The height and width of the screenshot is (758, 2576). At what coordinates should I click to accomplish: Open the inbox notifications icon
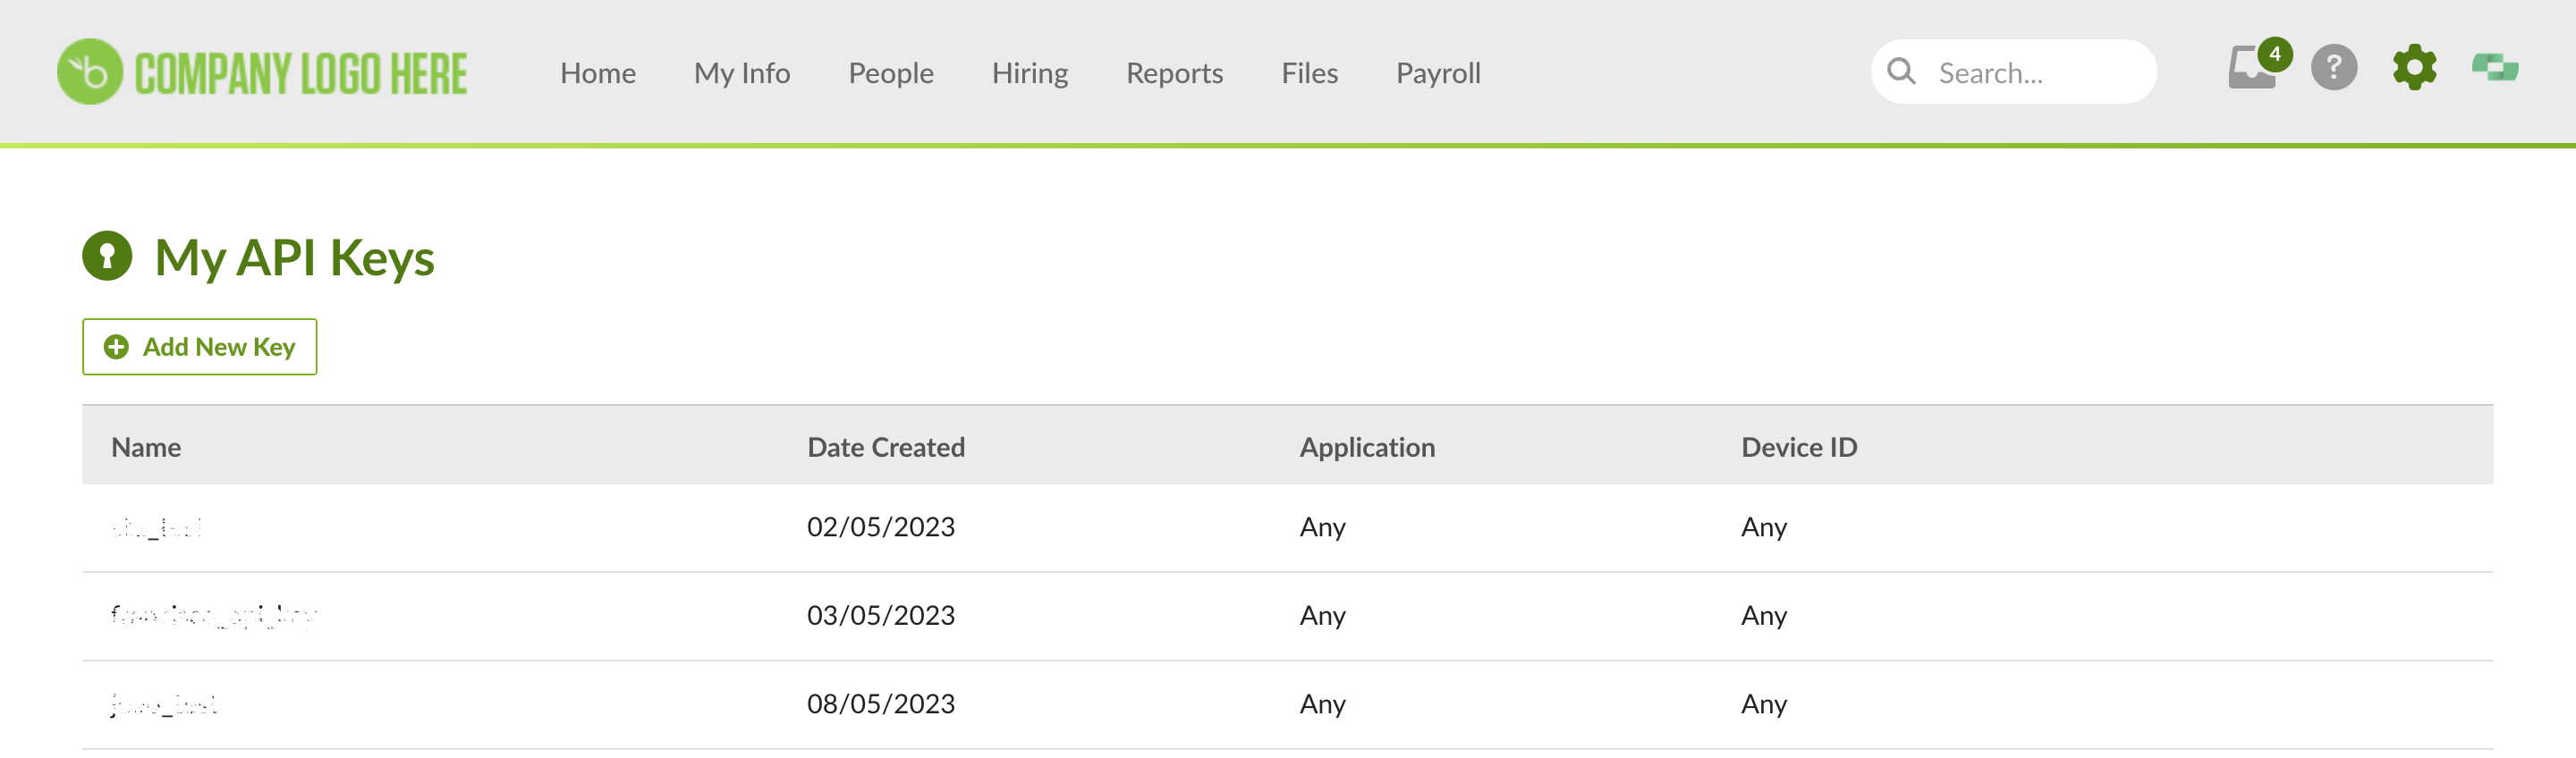pyautogui.click(x=2254, y=68)
